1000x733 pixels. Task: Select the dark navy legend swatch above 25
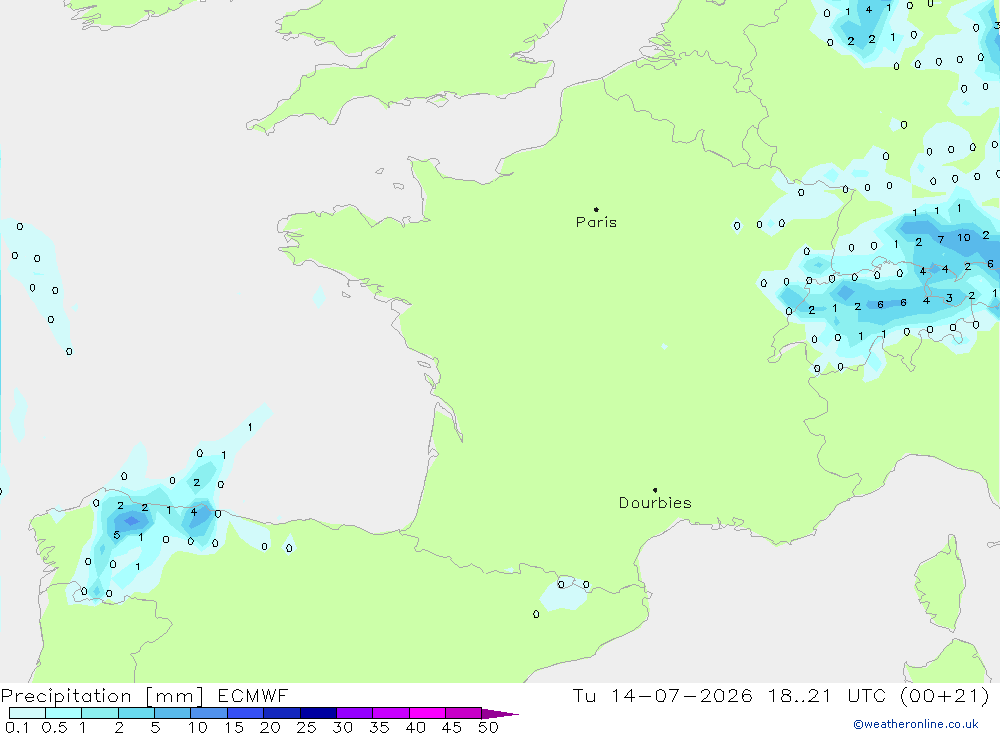click(318, 713)
